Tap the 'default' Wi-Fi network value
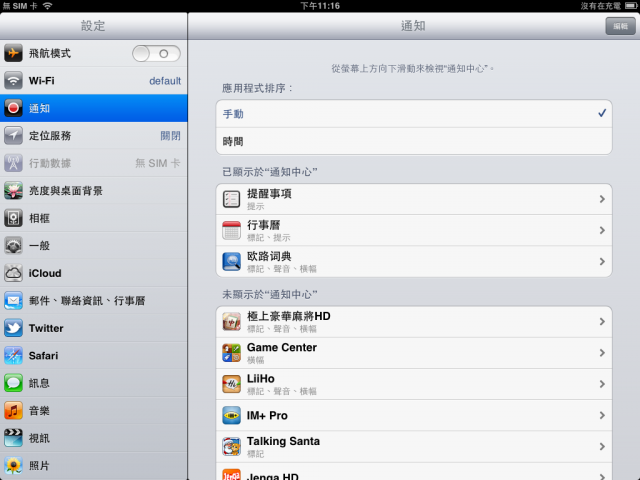Image resolution: width=640 pixels, height=480 pixels. click(x=165, y=81)
